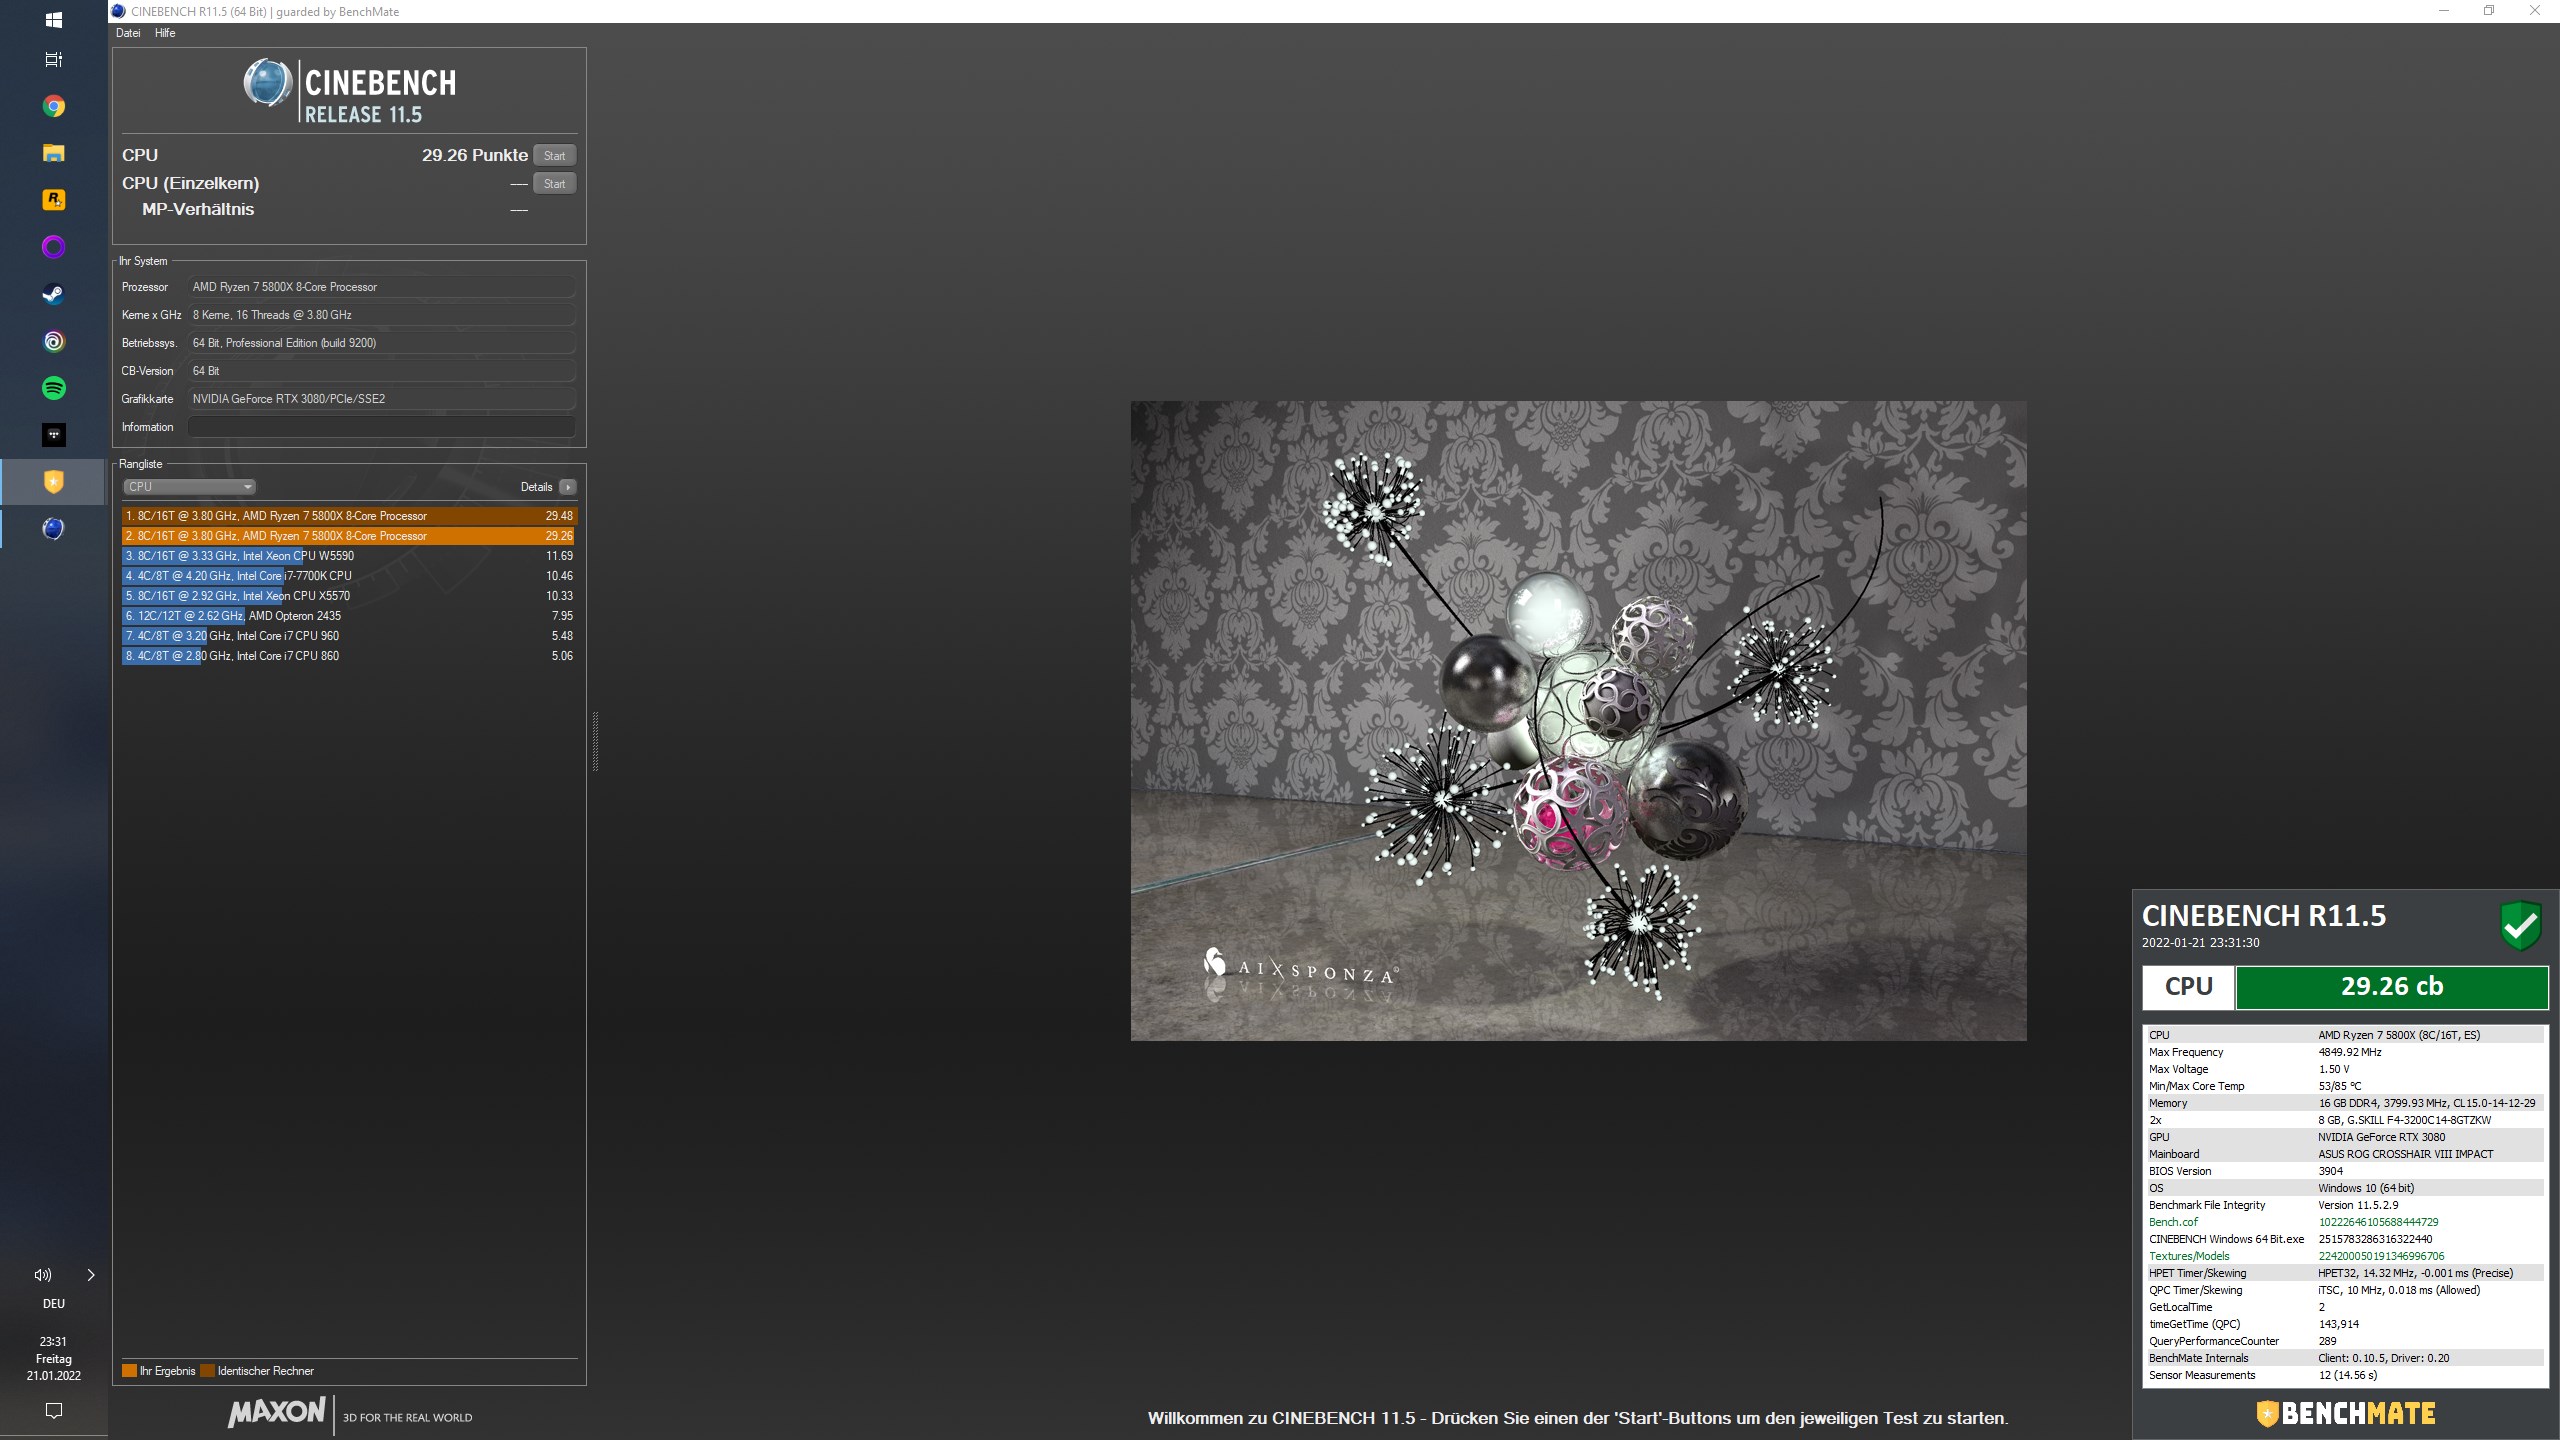Select the AMD Opteron 2435 row
Viewport: 2560px width, 1440px height.
349,616
